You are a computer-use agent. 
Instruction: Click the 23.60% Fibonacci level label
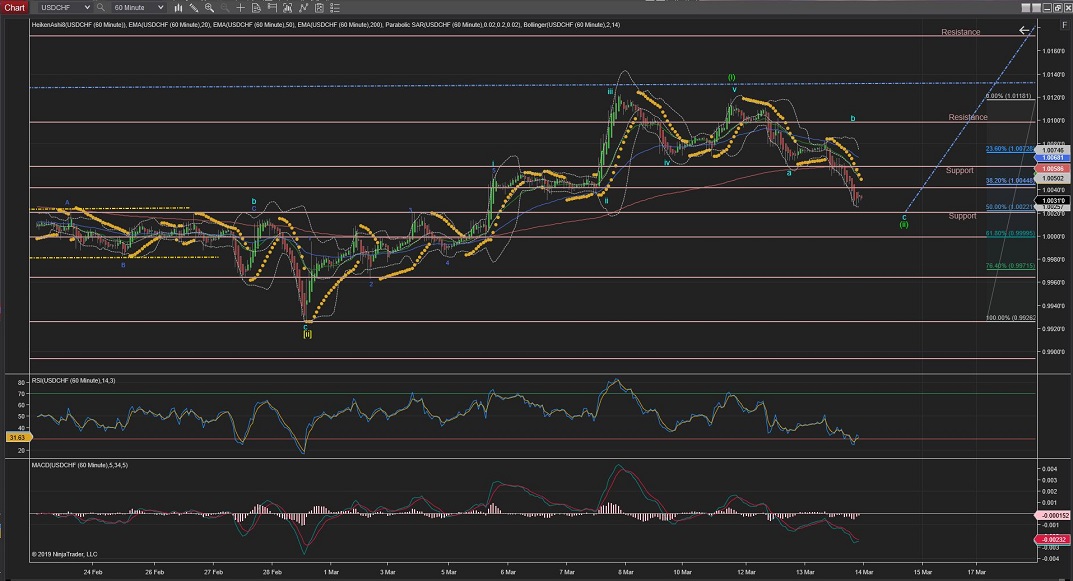1009,149
